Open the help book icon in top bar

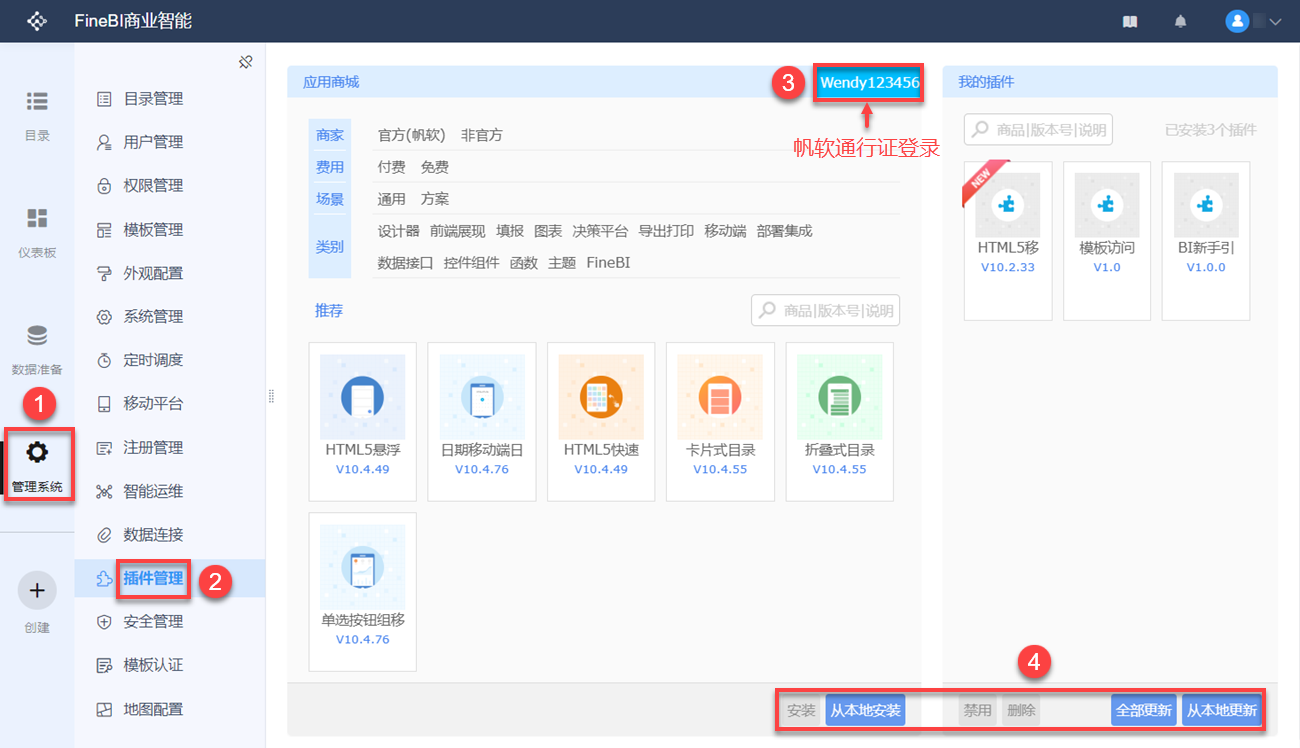tap(1130, 21)
